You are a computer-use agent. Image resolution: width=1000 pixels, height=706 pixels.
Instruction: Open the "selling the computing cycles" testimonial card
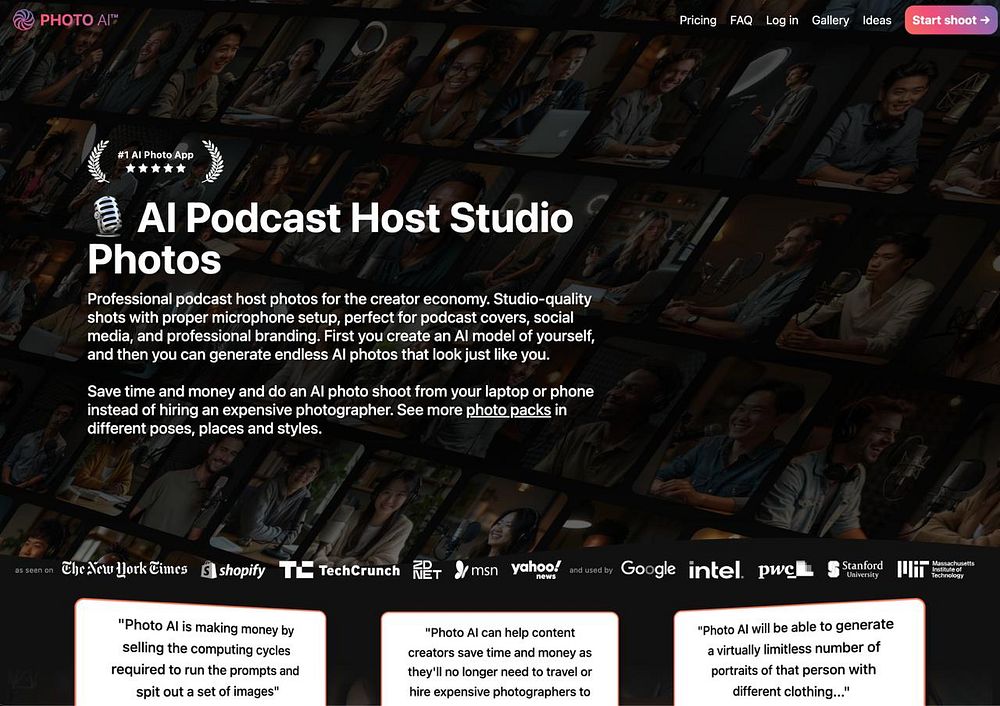[200, 653]
